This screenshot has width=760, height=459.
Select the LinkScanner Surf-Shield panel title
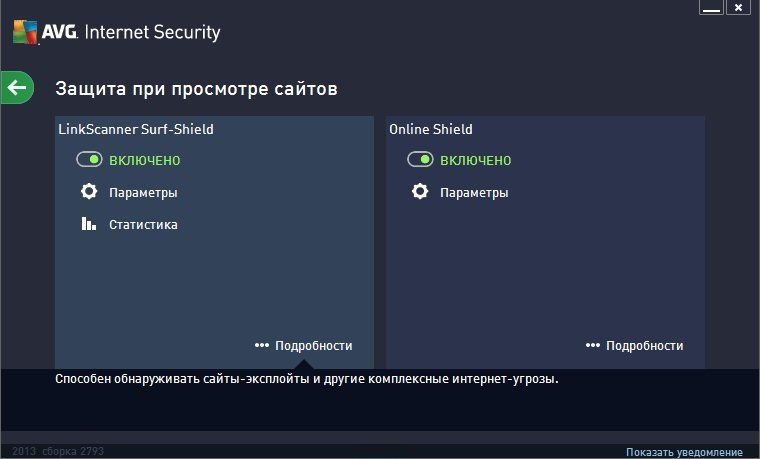point(136,129)
